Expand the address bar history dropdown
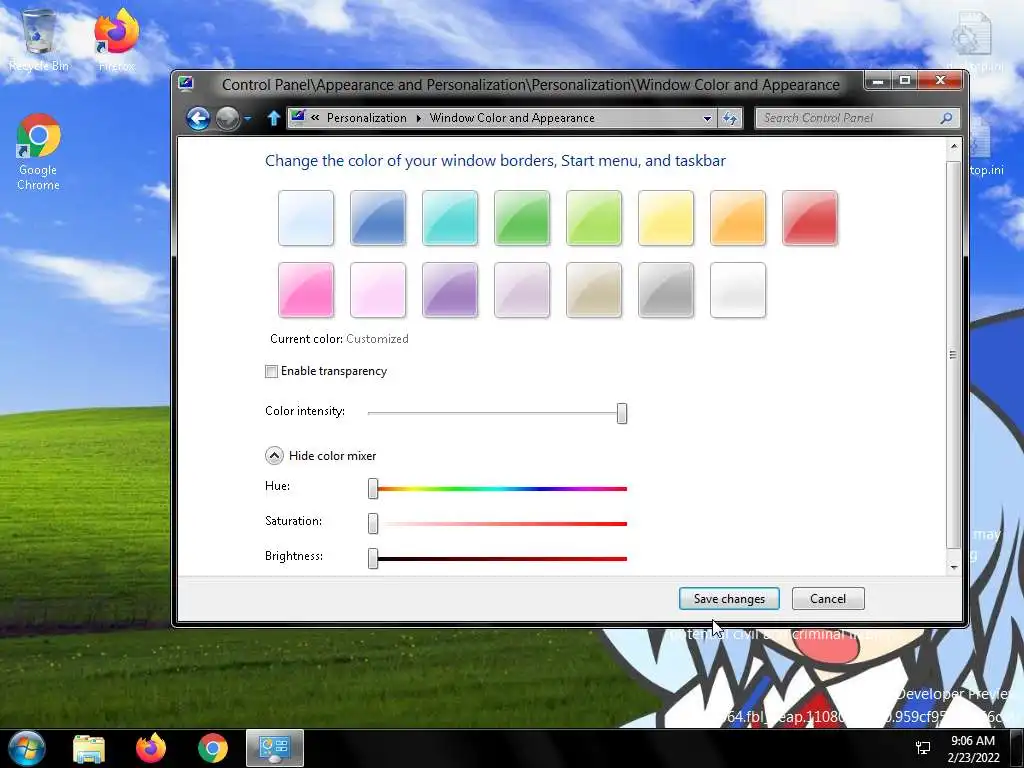 coord(707,118)
